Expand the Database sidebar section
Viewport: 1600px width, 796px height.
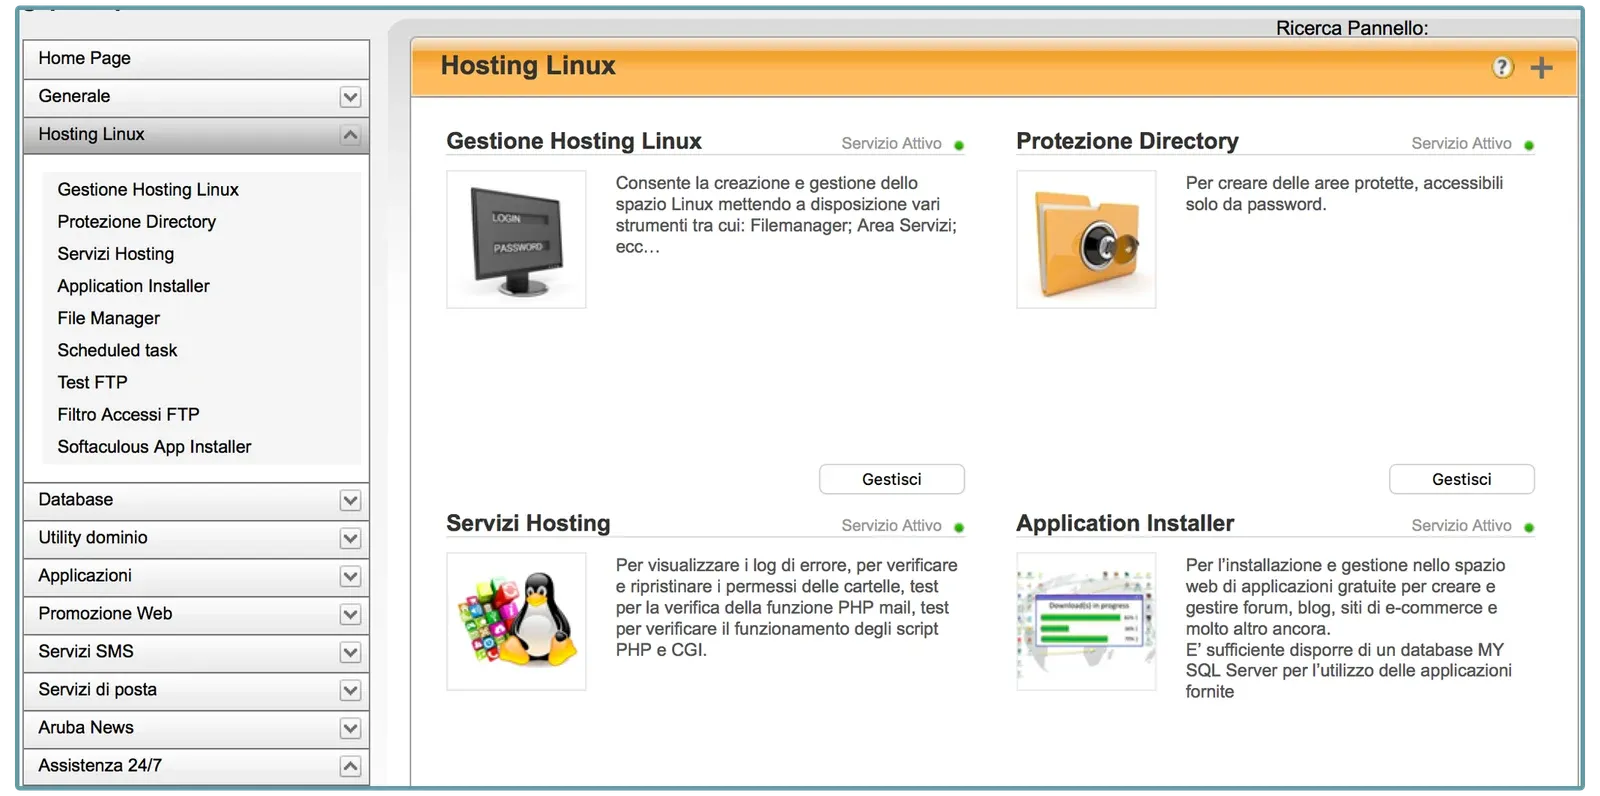[x=350, y=500]
